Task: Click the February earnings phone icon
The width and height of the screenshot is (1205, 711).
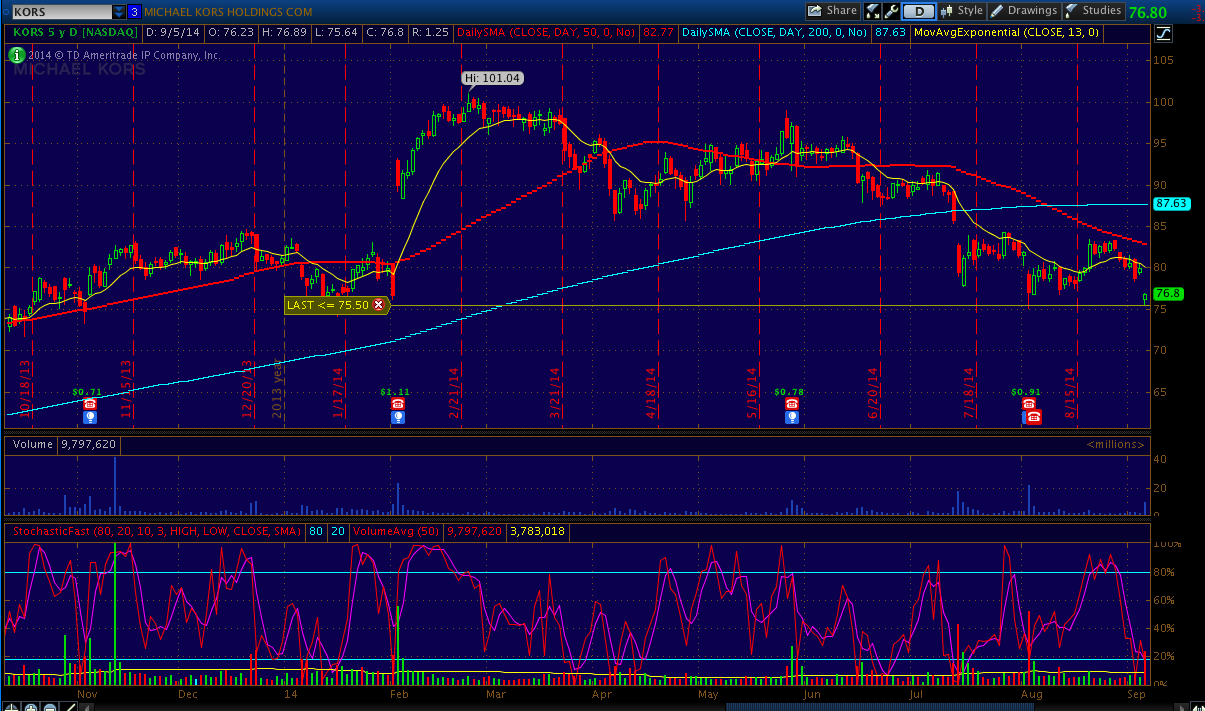Action: click(x=398, y=404)
